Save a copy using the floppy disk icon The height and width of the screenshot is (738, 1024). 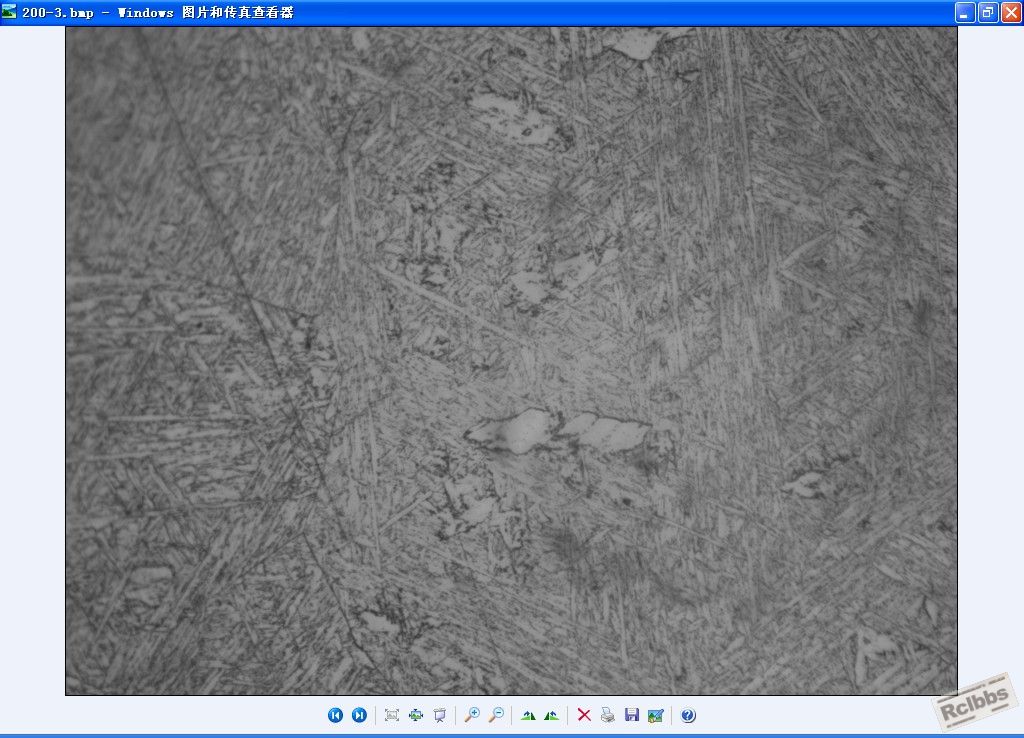click(632, 715)
